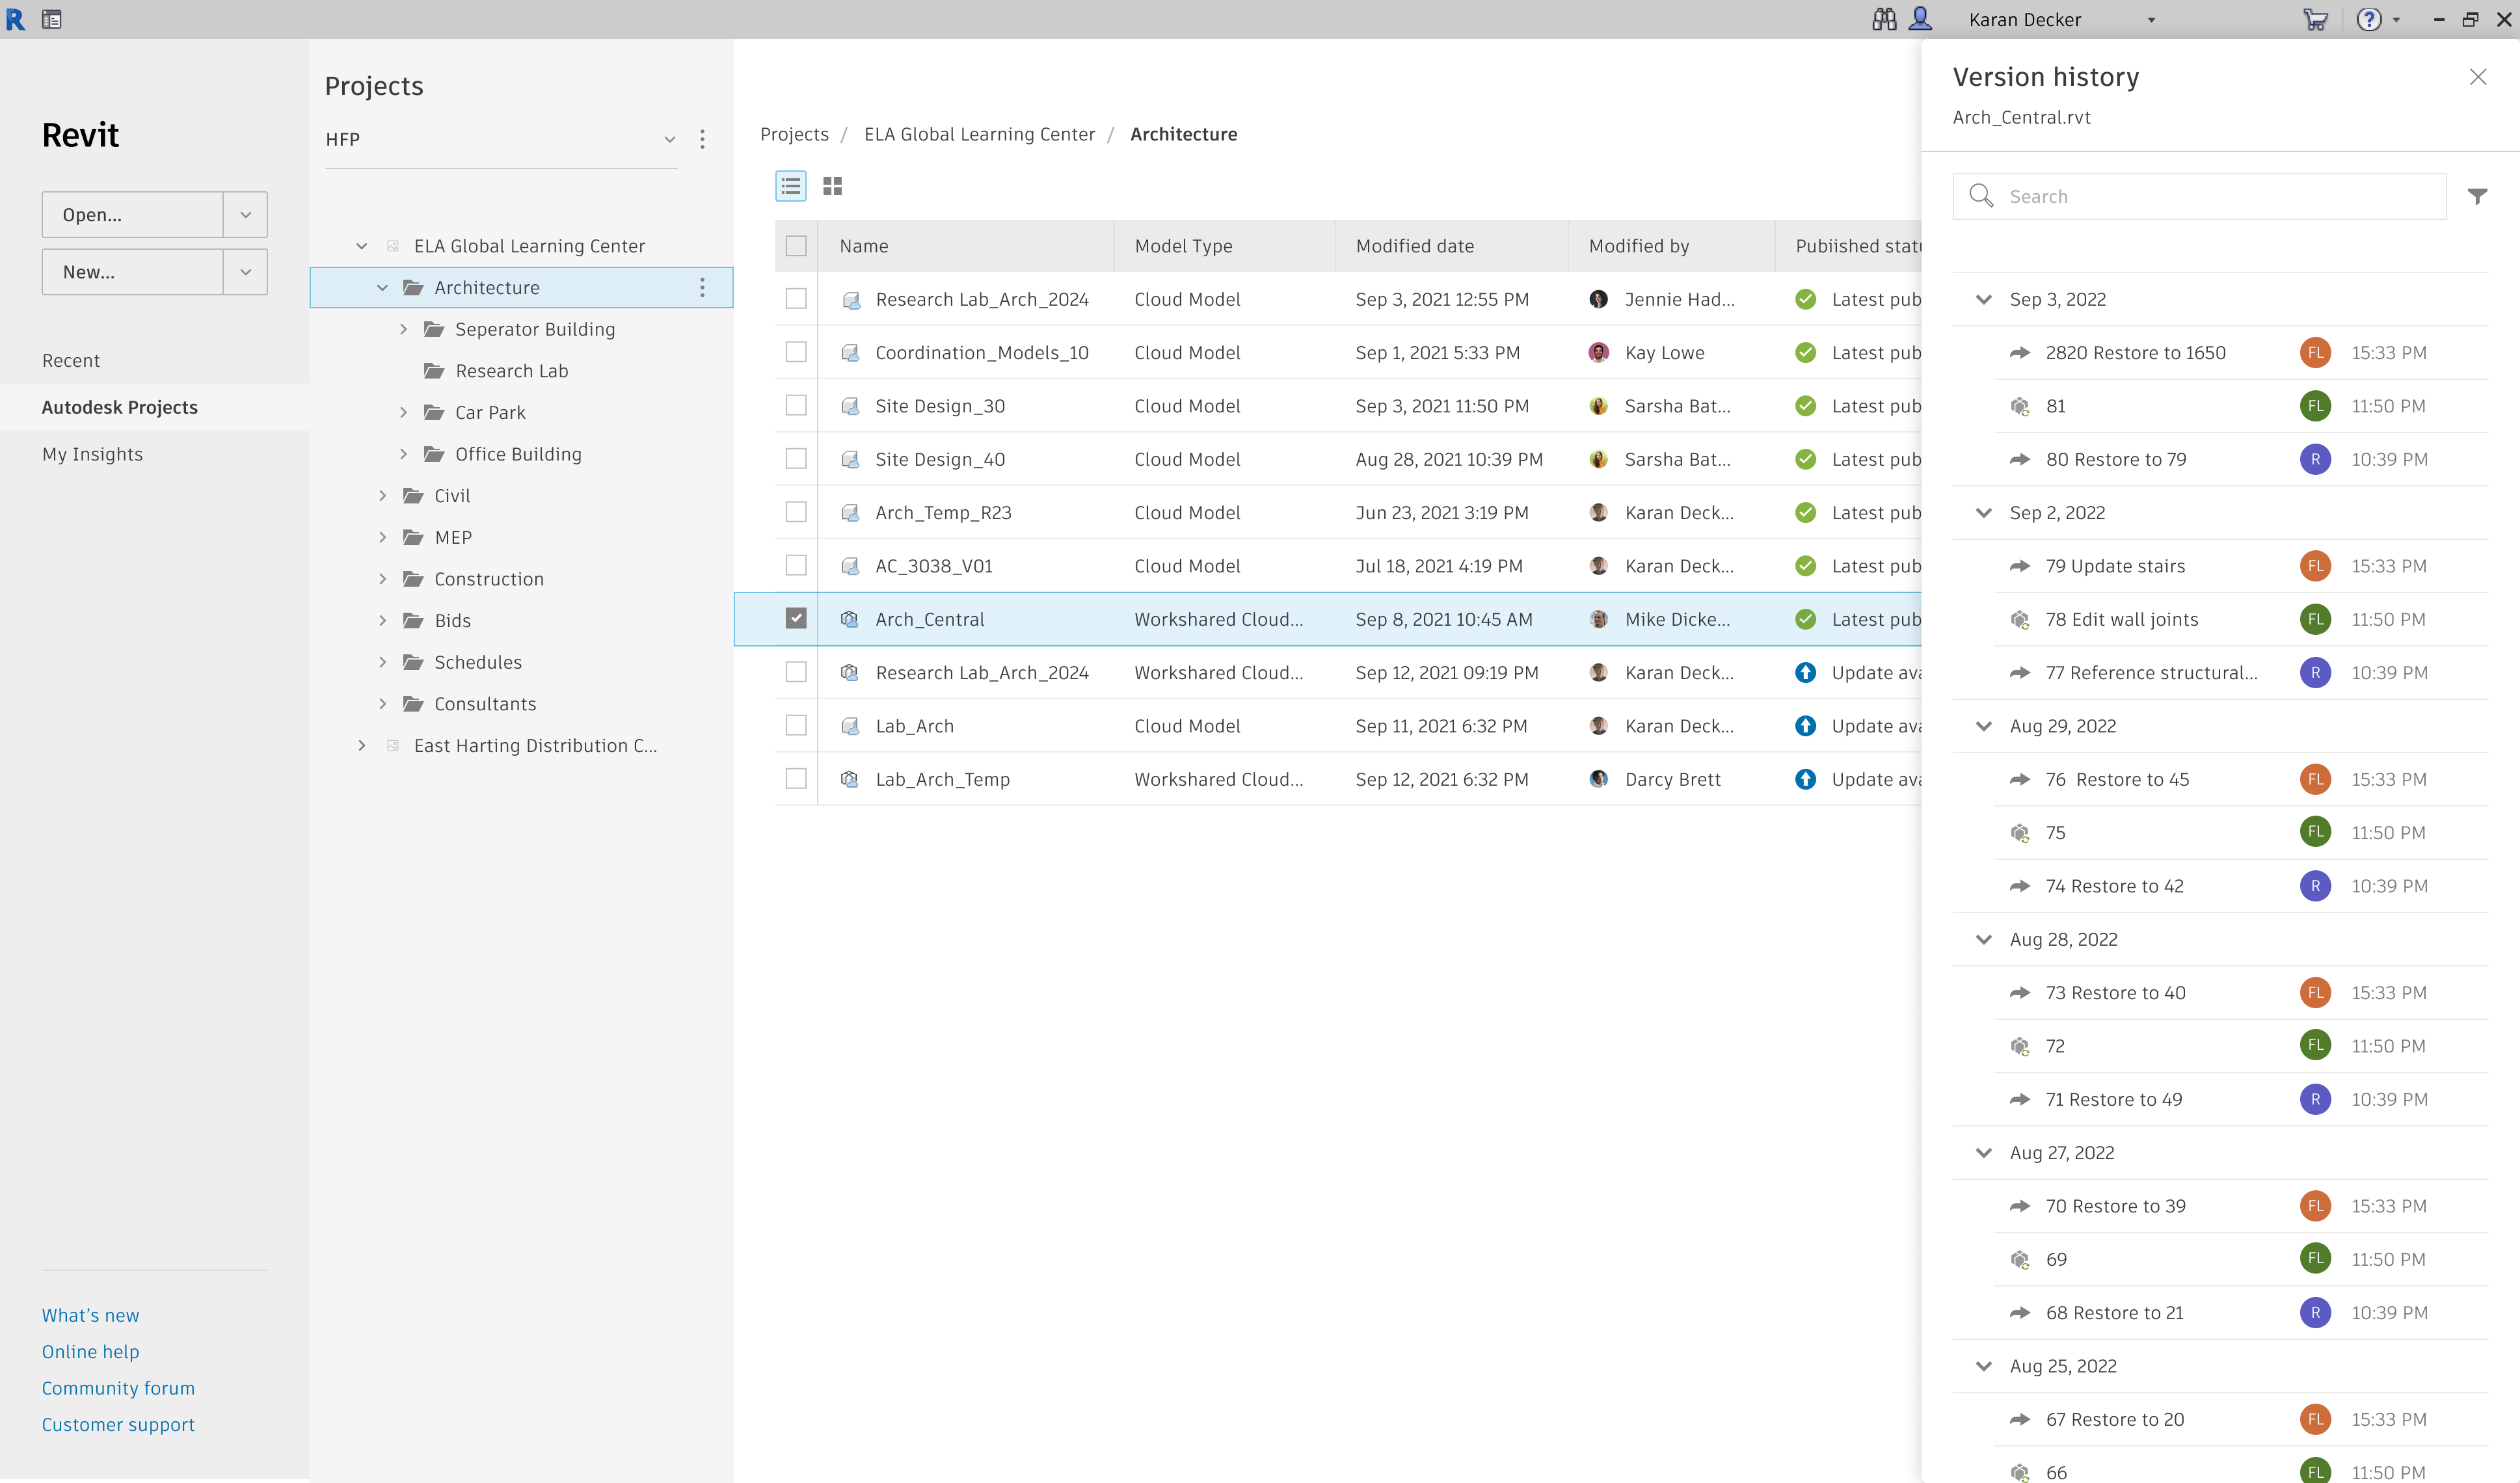
Task: Click ELA Global Learning Center breadcrumb
Action: pos(979,134)
